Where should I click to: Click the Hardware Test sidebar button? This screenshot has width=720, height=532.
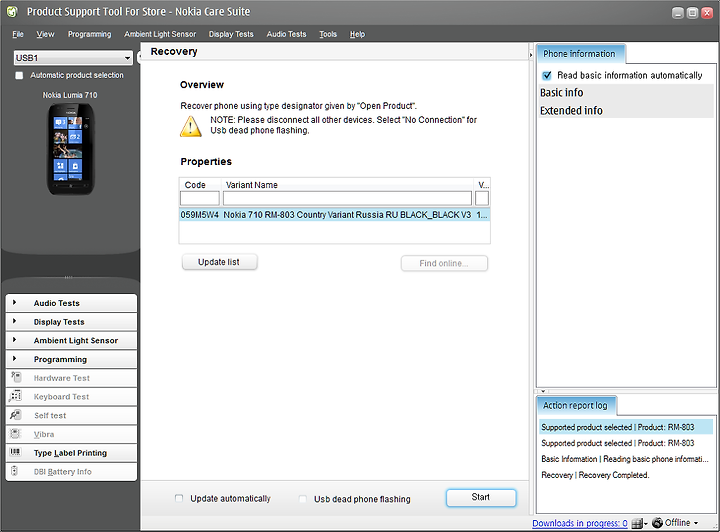tap(71, 378)
